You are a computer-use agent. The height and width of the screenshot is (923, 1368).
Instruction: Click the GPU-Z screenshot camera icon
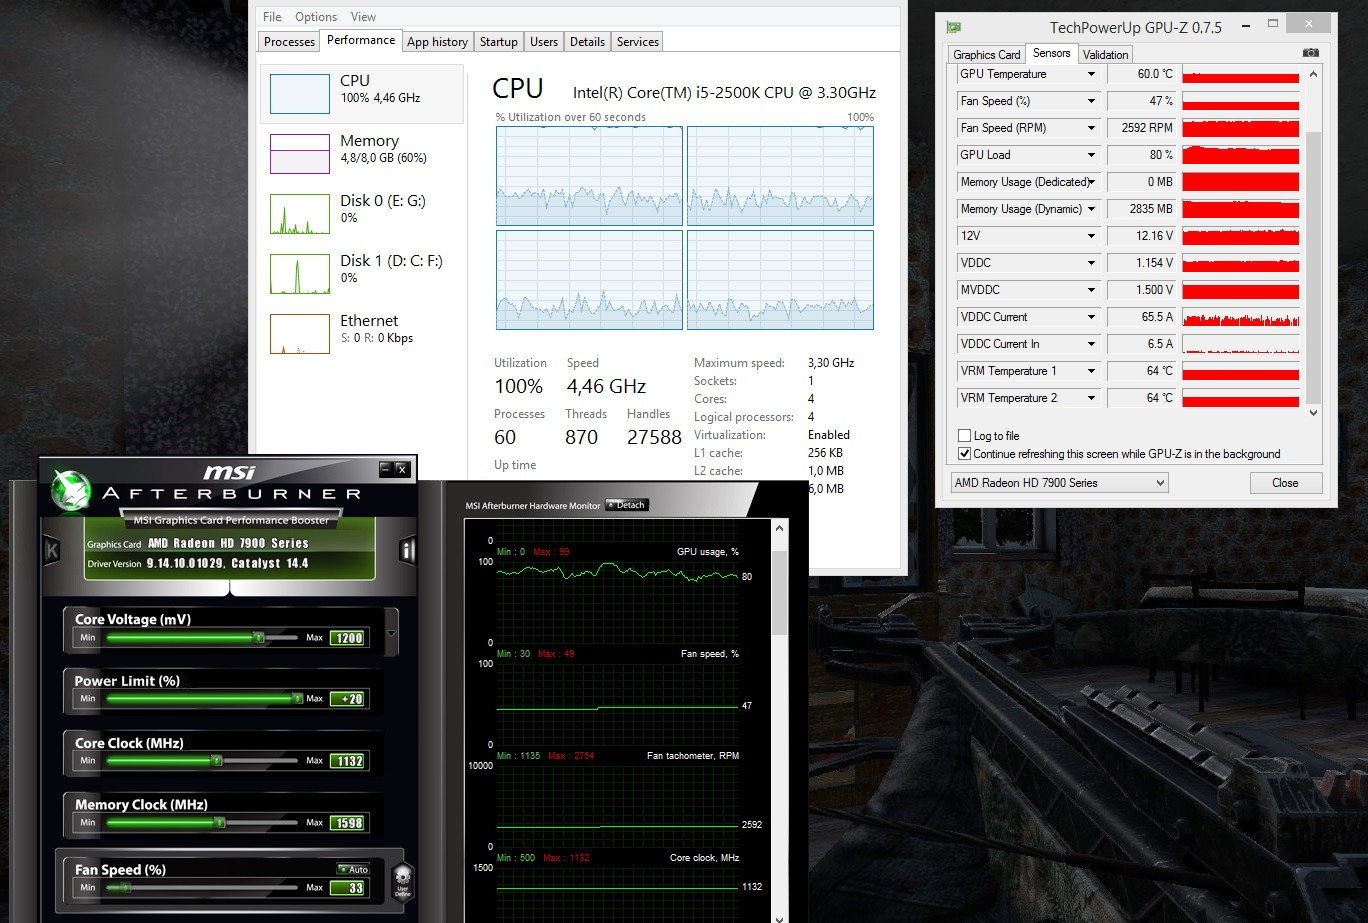point(1310,53)
